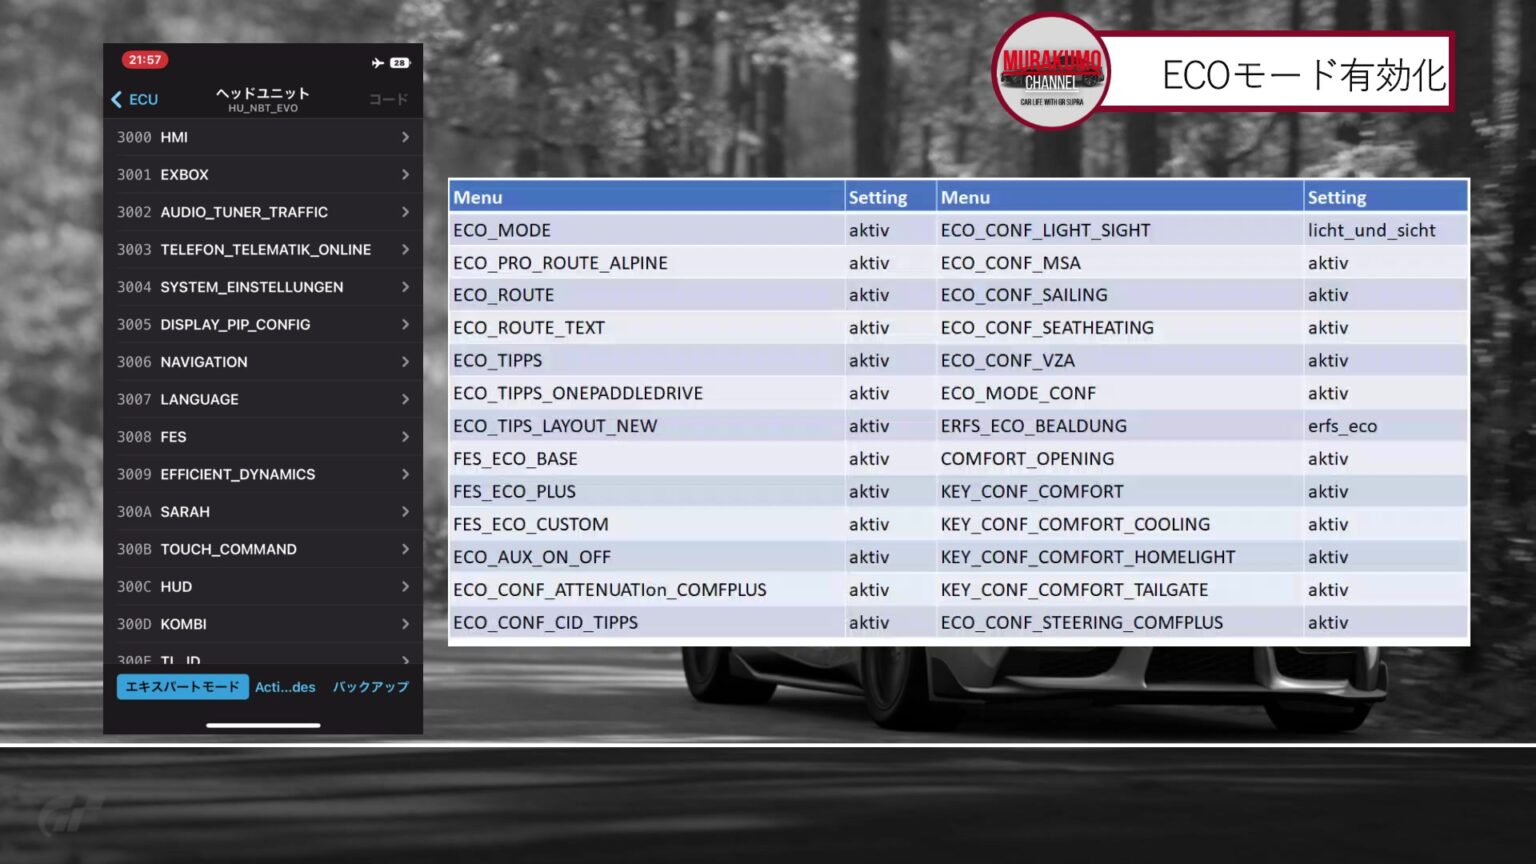Tap the blue back chevron next to ECU

pos(116,99)
